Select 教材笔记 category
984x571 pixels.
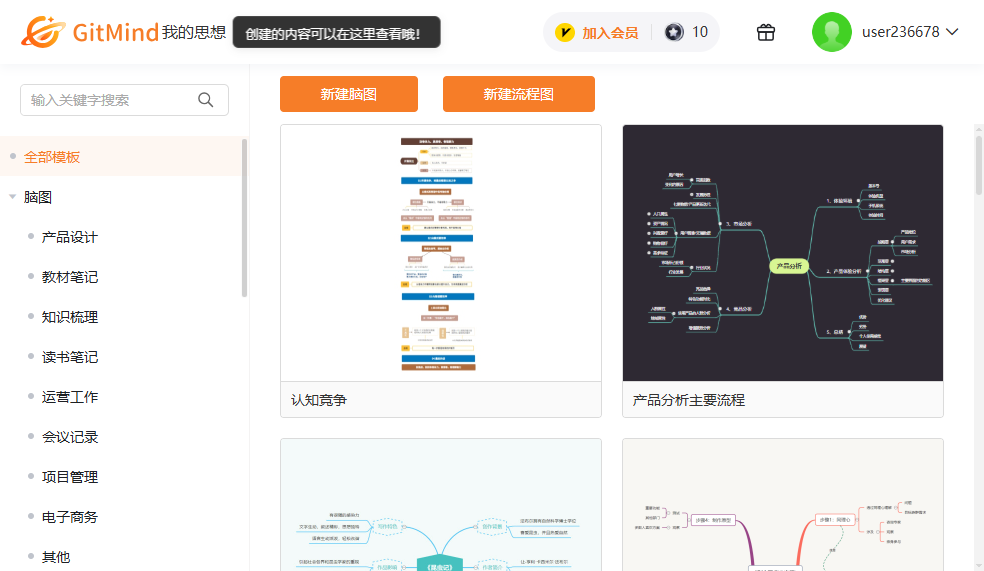(x=70, y=277)
